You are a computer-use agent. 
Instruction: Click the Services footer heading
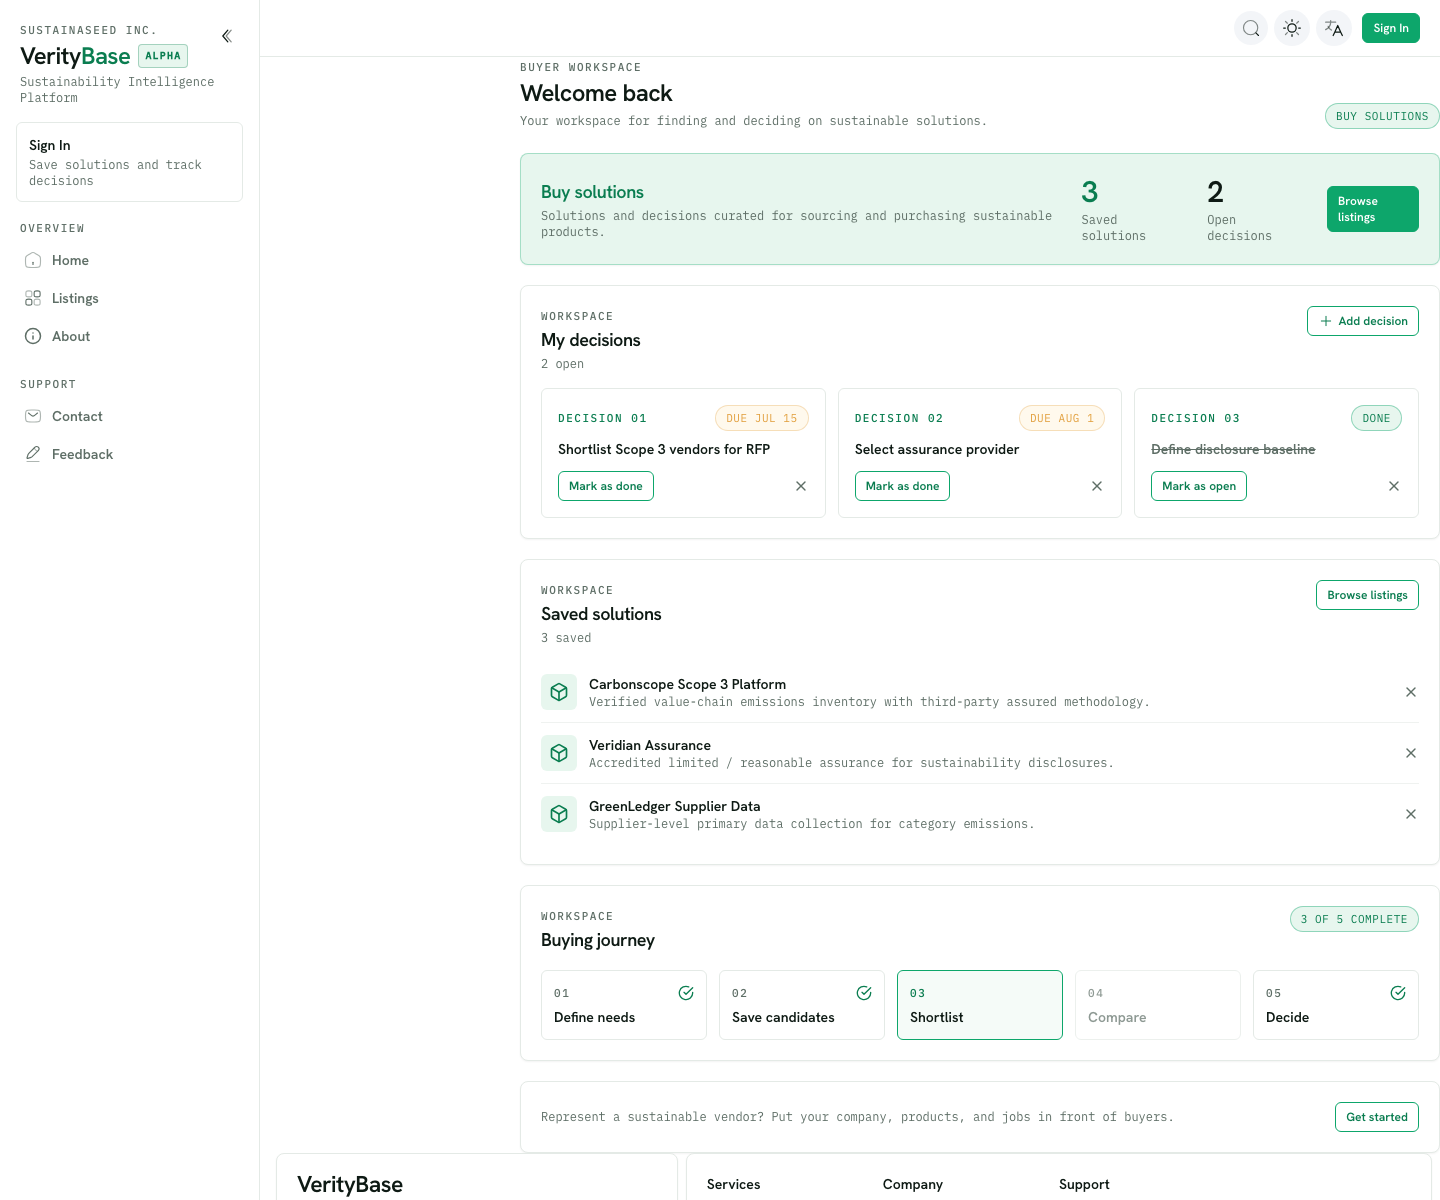point(733,1184)
